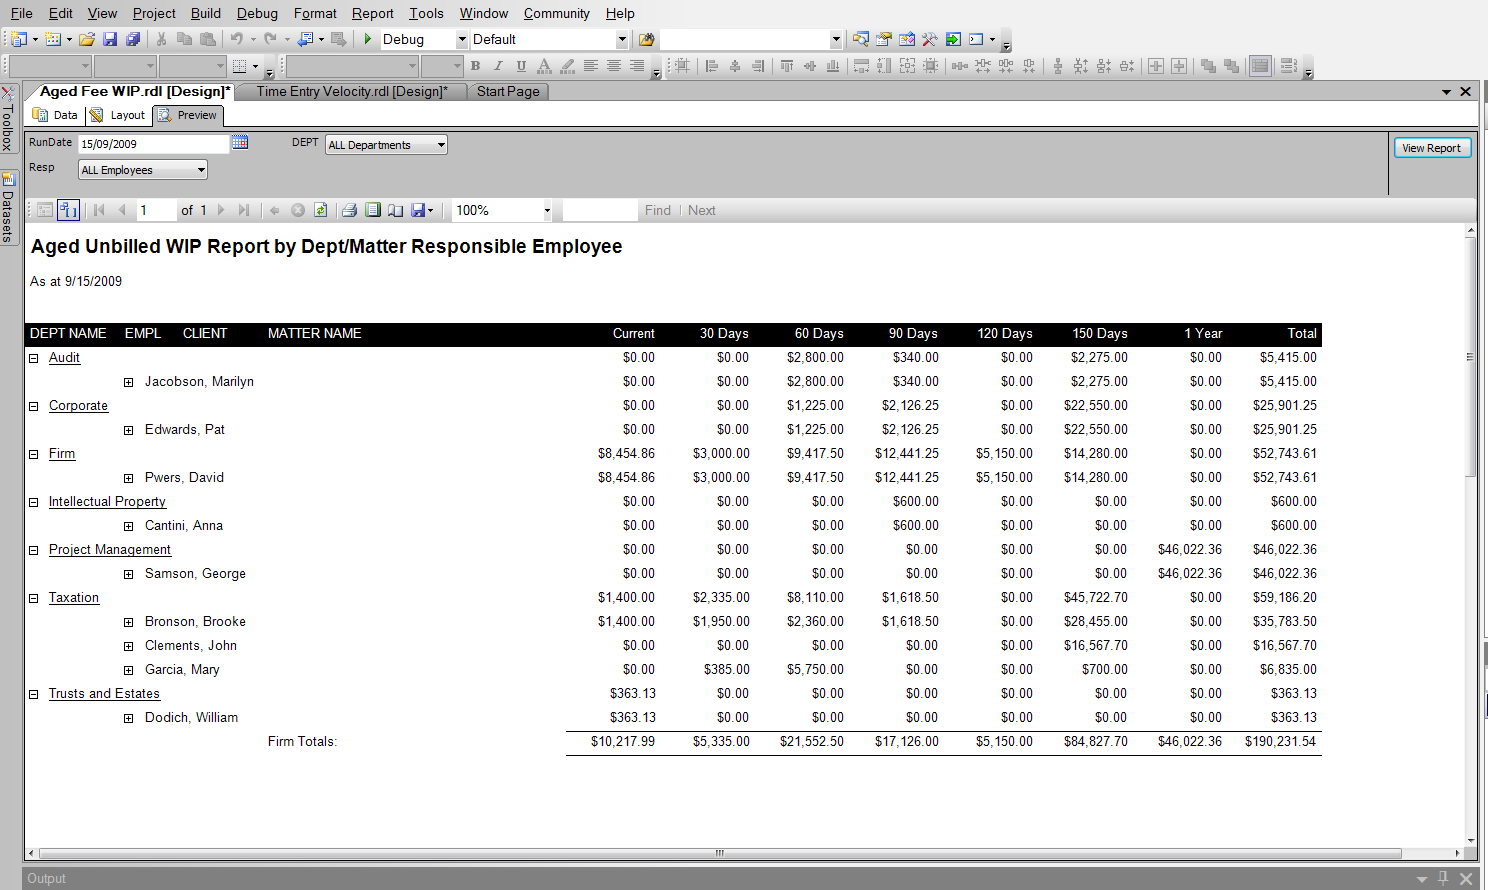Click the Next search button
This screenshot has width=1488, height=890.
[x=701, y=210]
